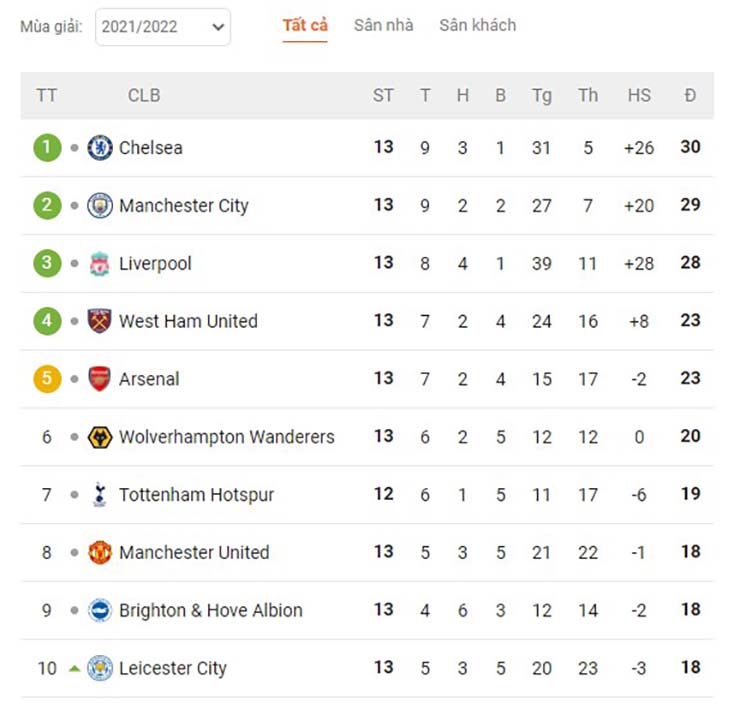Click the orange rank 5 badge
The height and width of the screenshot is (708, 740).
click(x=47, y=379)
